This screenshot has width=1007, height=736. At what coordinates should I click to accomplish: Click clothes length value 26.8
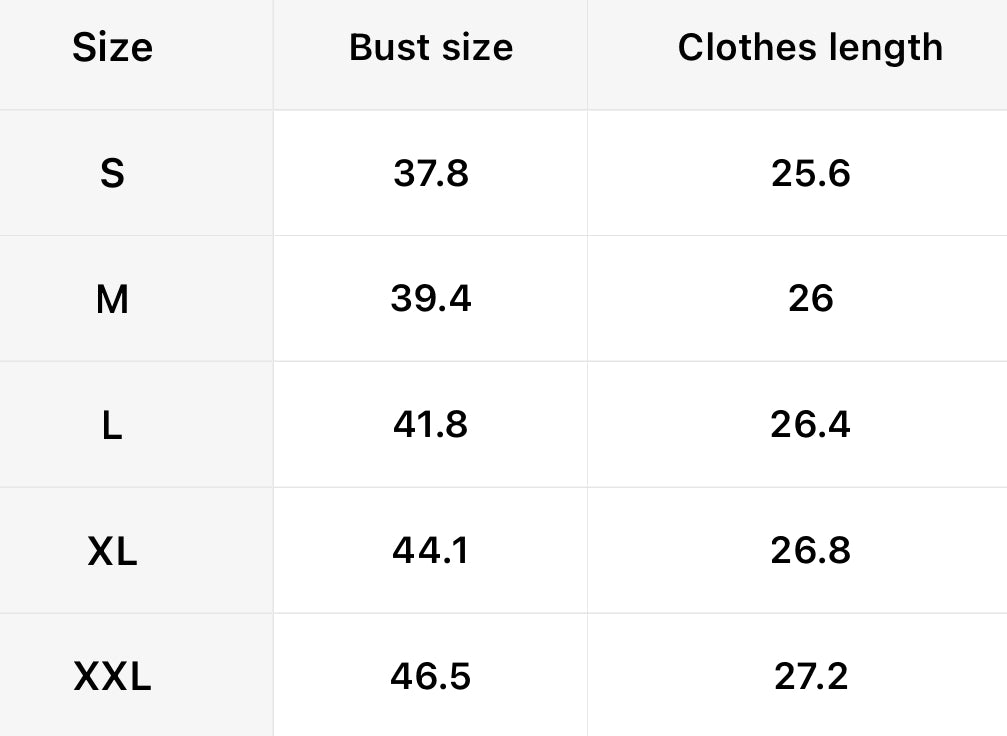coord(810,551)
